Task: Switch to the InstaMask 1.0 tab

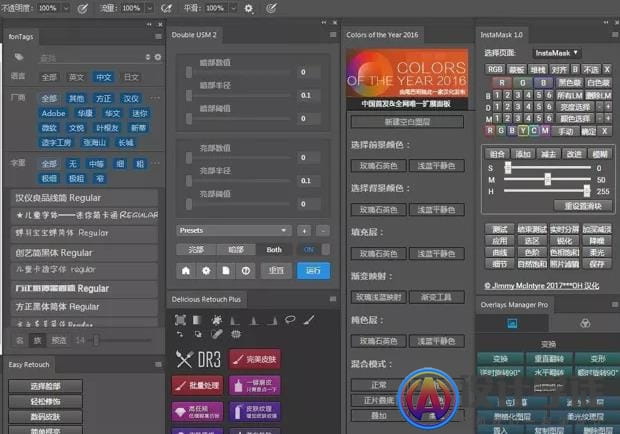Action: coord(501,35)
